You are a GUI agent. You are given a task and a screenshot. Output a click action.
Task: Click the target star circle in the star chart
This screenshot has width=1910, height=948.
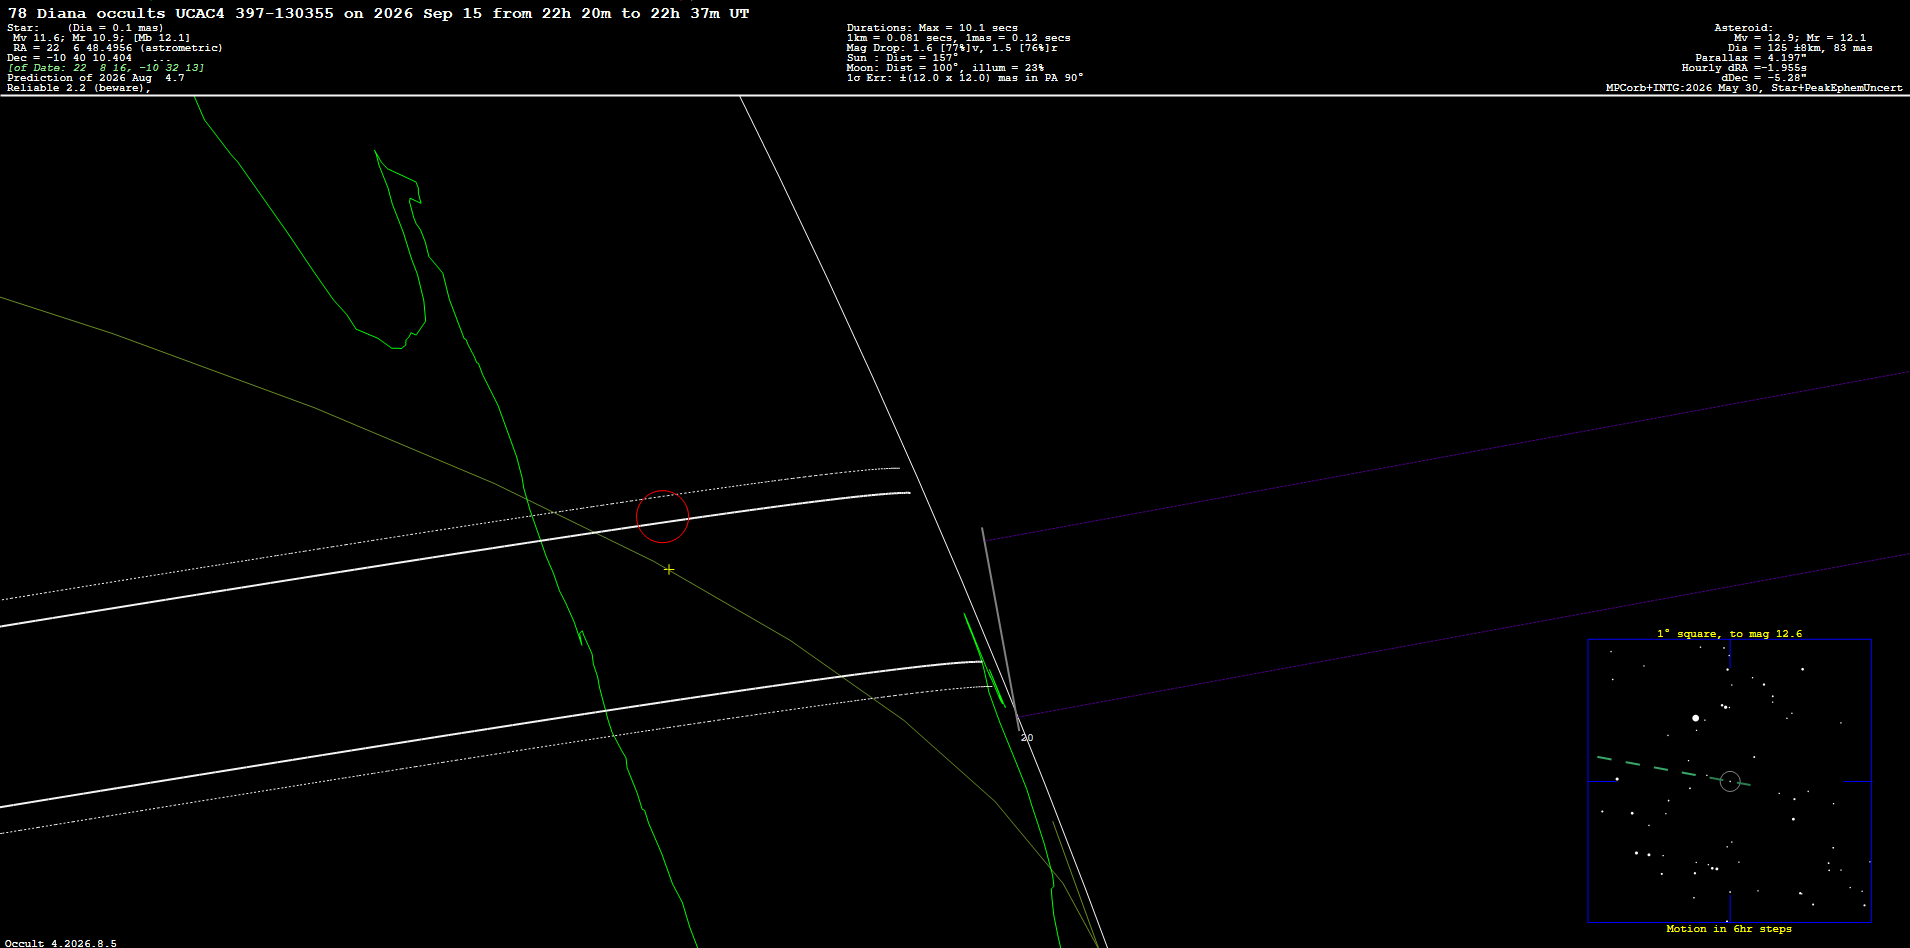click(1730, 781)
